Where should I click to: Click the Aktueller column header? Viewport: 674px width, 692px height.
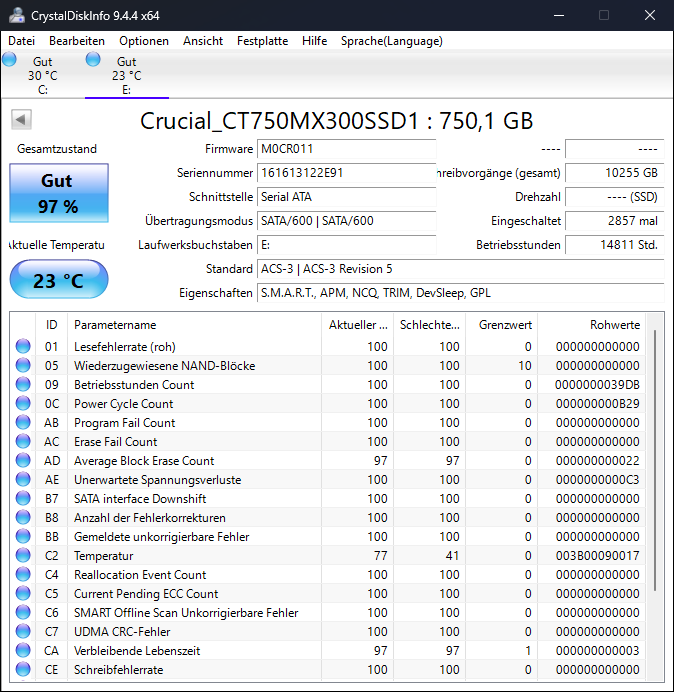click(358, 325)
